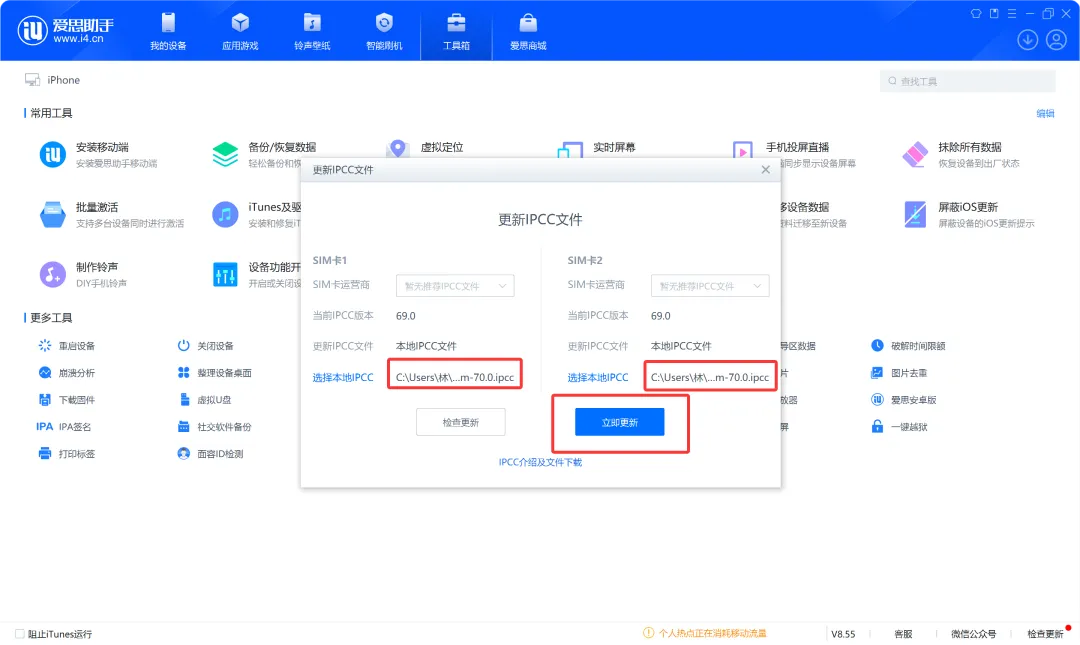Click 关闭设备 power icon
The width and height of the screenshot is (1080, 645).
[183, 345]
